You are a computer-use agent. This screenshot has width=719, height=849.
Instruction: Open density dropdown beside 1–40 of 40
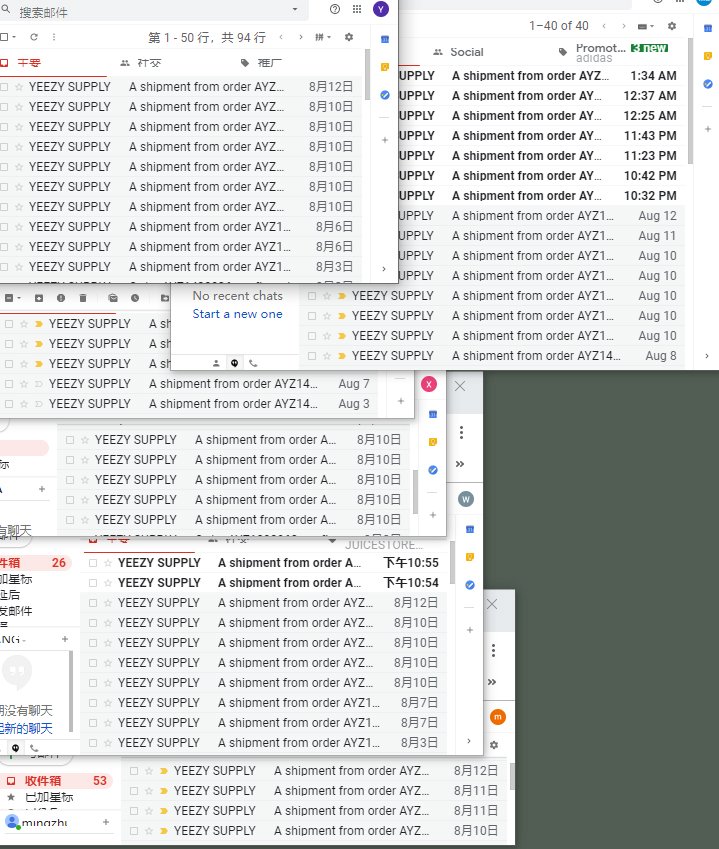coord(645,26)
